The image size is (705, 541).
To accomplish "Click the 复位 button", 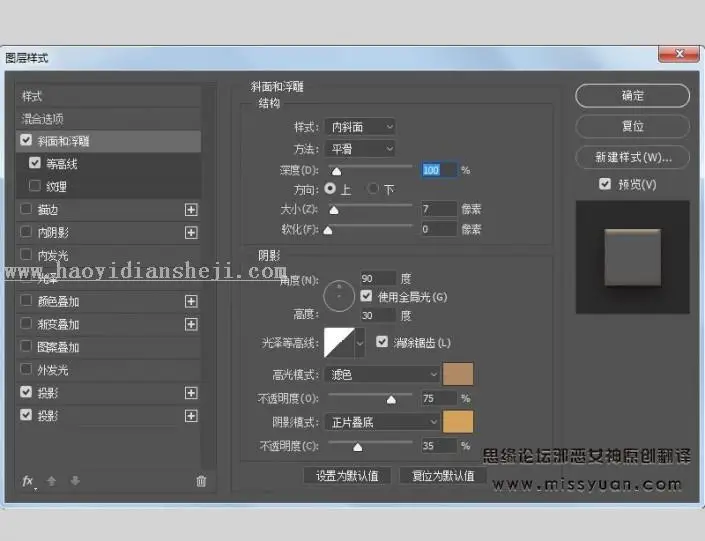I will click(632, 126).
